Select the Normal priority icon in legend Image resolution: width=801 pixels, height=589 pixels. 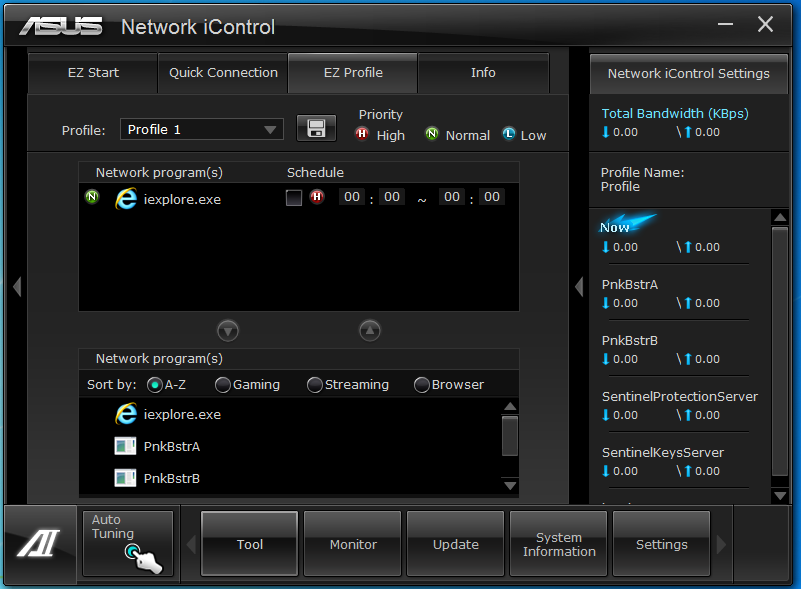click(432, 134)
